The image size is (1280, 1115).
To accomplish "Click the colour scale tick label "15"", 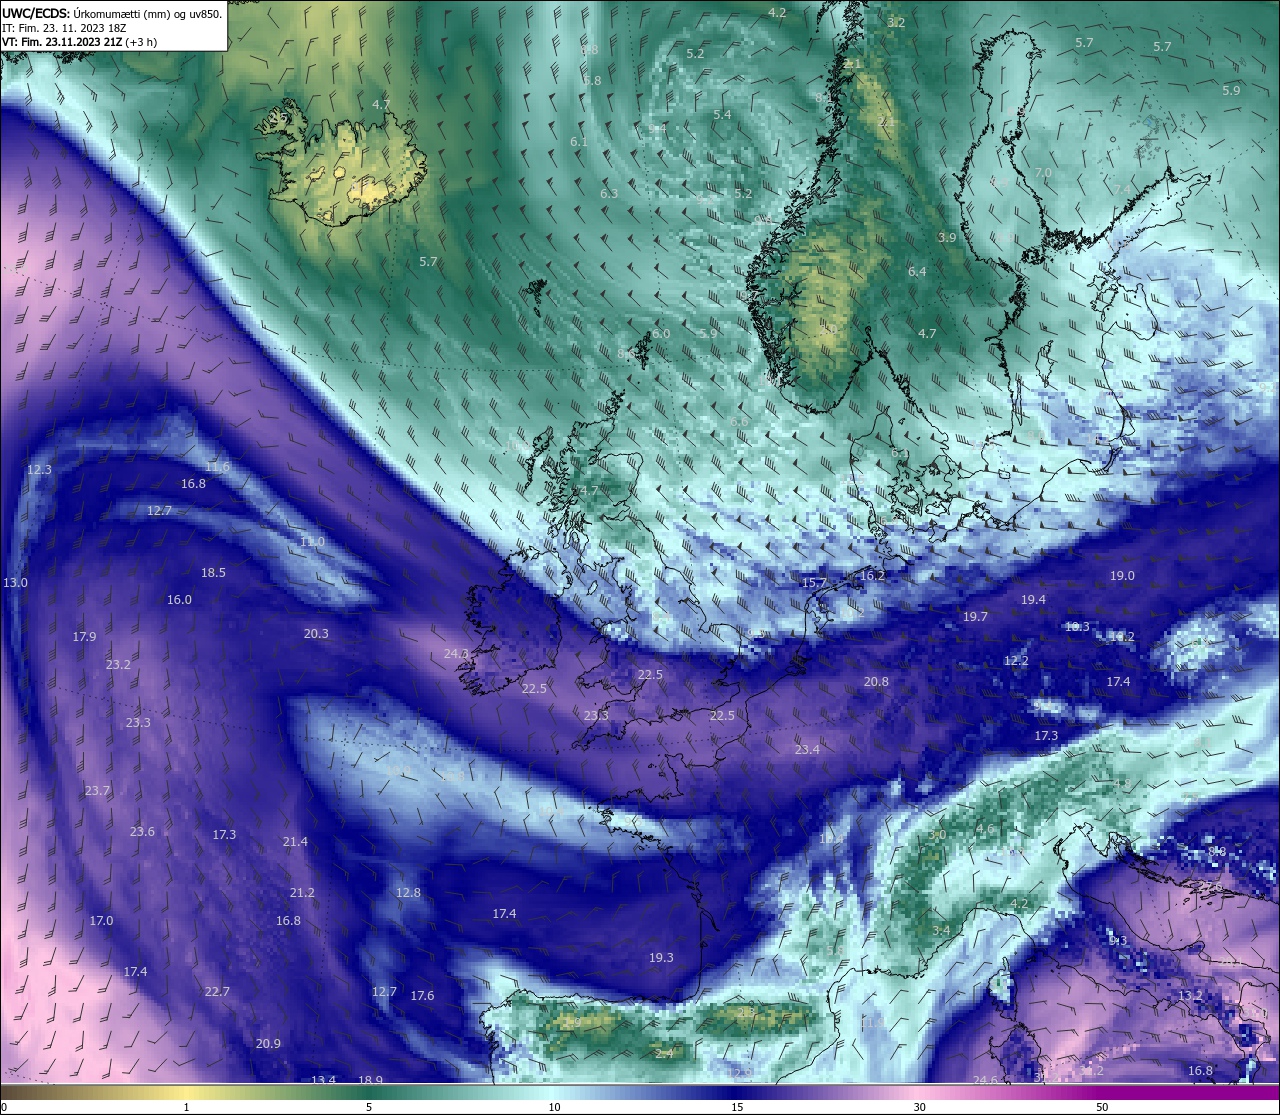I will [x=736, y=1107].
